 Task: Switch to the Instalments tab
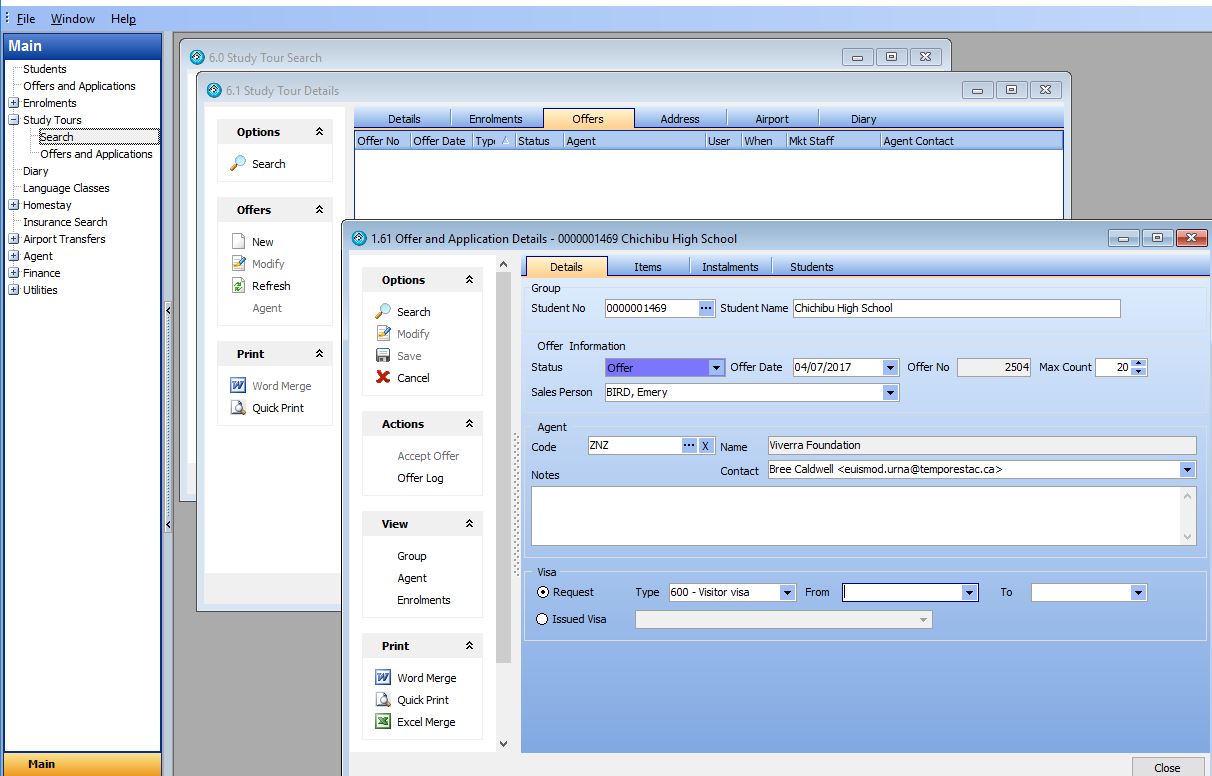(730, 267)
